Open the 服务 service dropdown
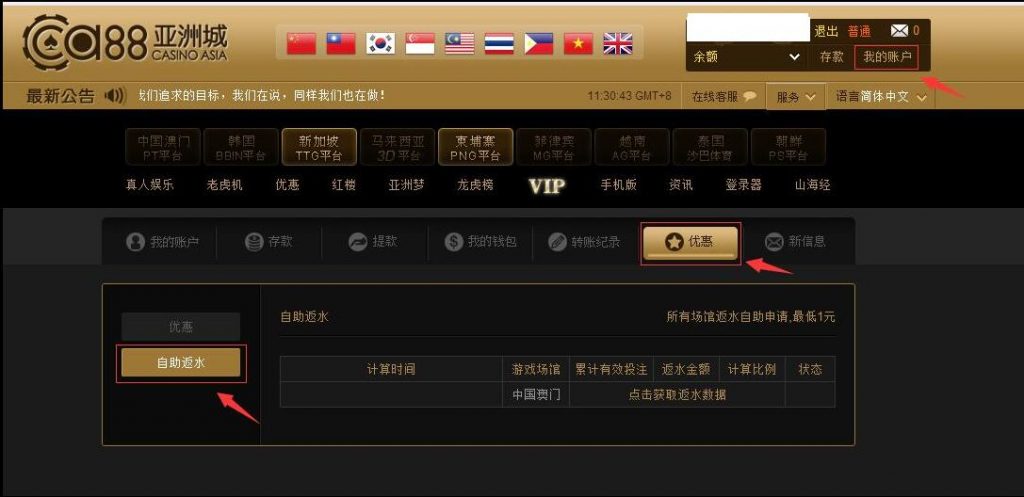This screenshot has height=497, width=1024. pos(795,97)
